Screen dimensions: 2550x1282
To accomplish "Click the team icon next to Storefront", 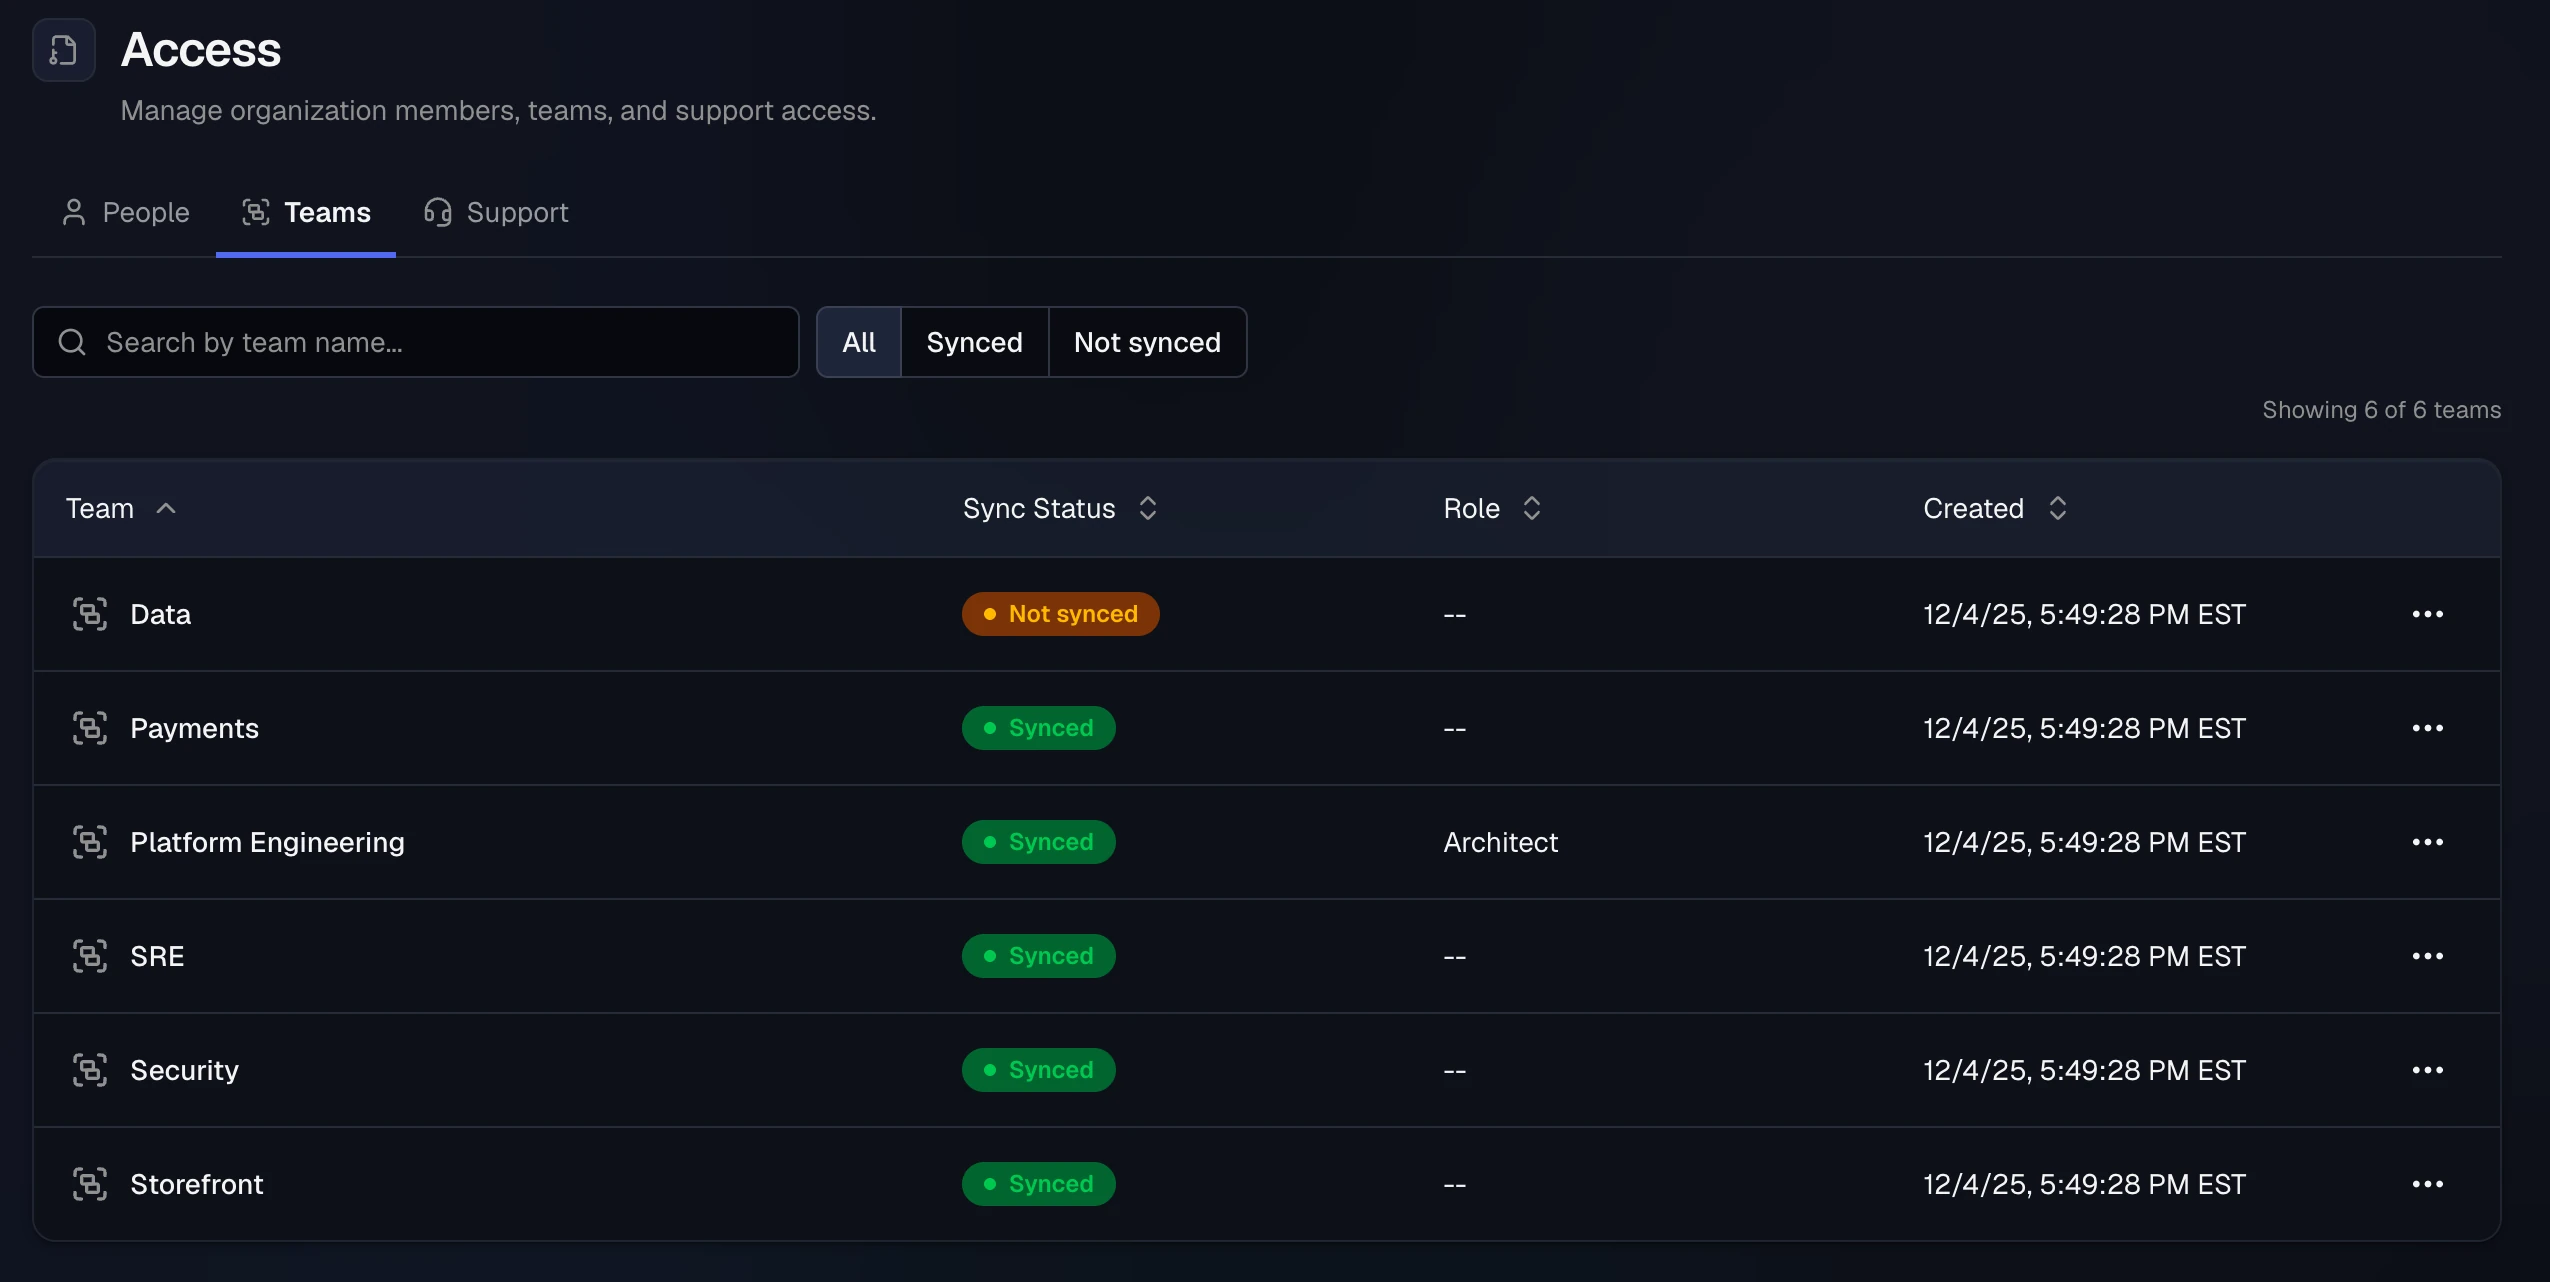I will click(x=90, y=1184).
